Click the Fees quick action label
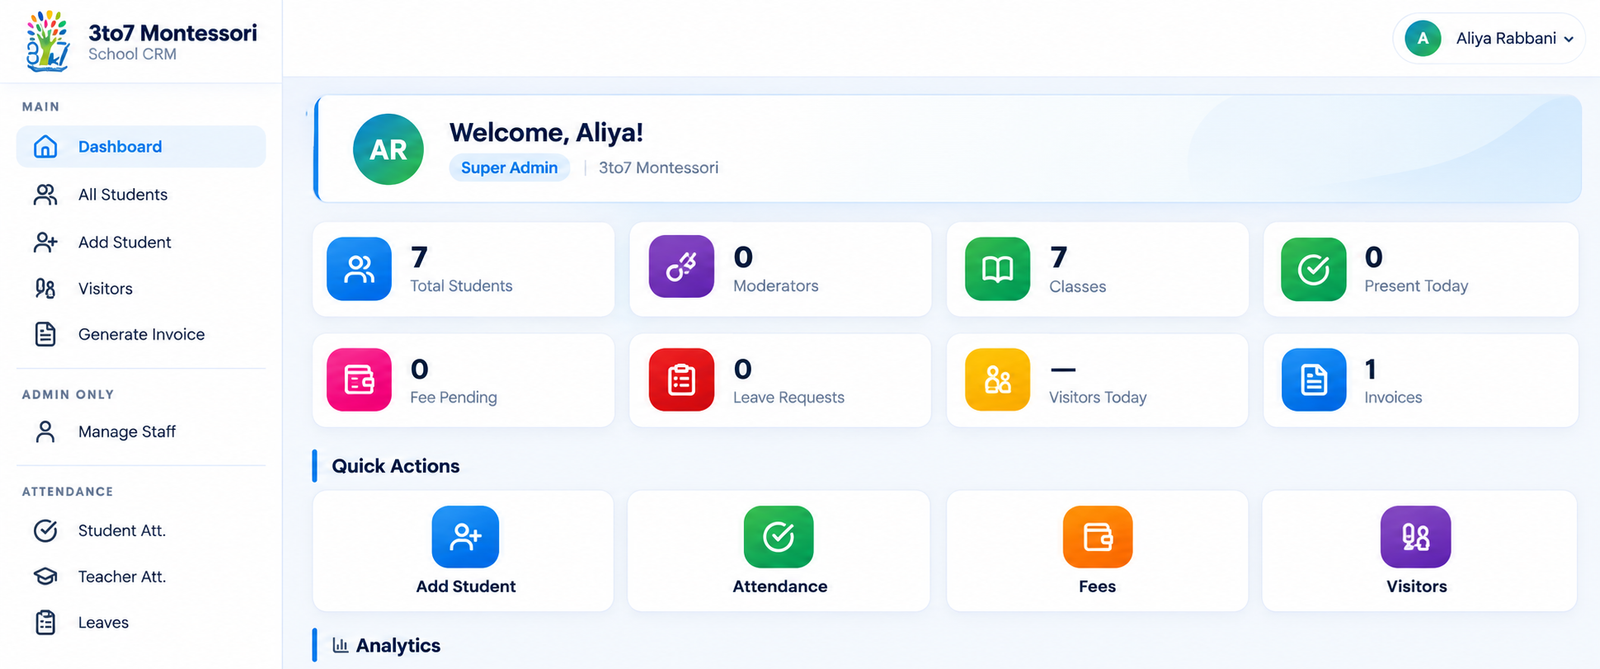Screen dimensions: 1600x669 (x=1097, y=587)
